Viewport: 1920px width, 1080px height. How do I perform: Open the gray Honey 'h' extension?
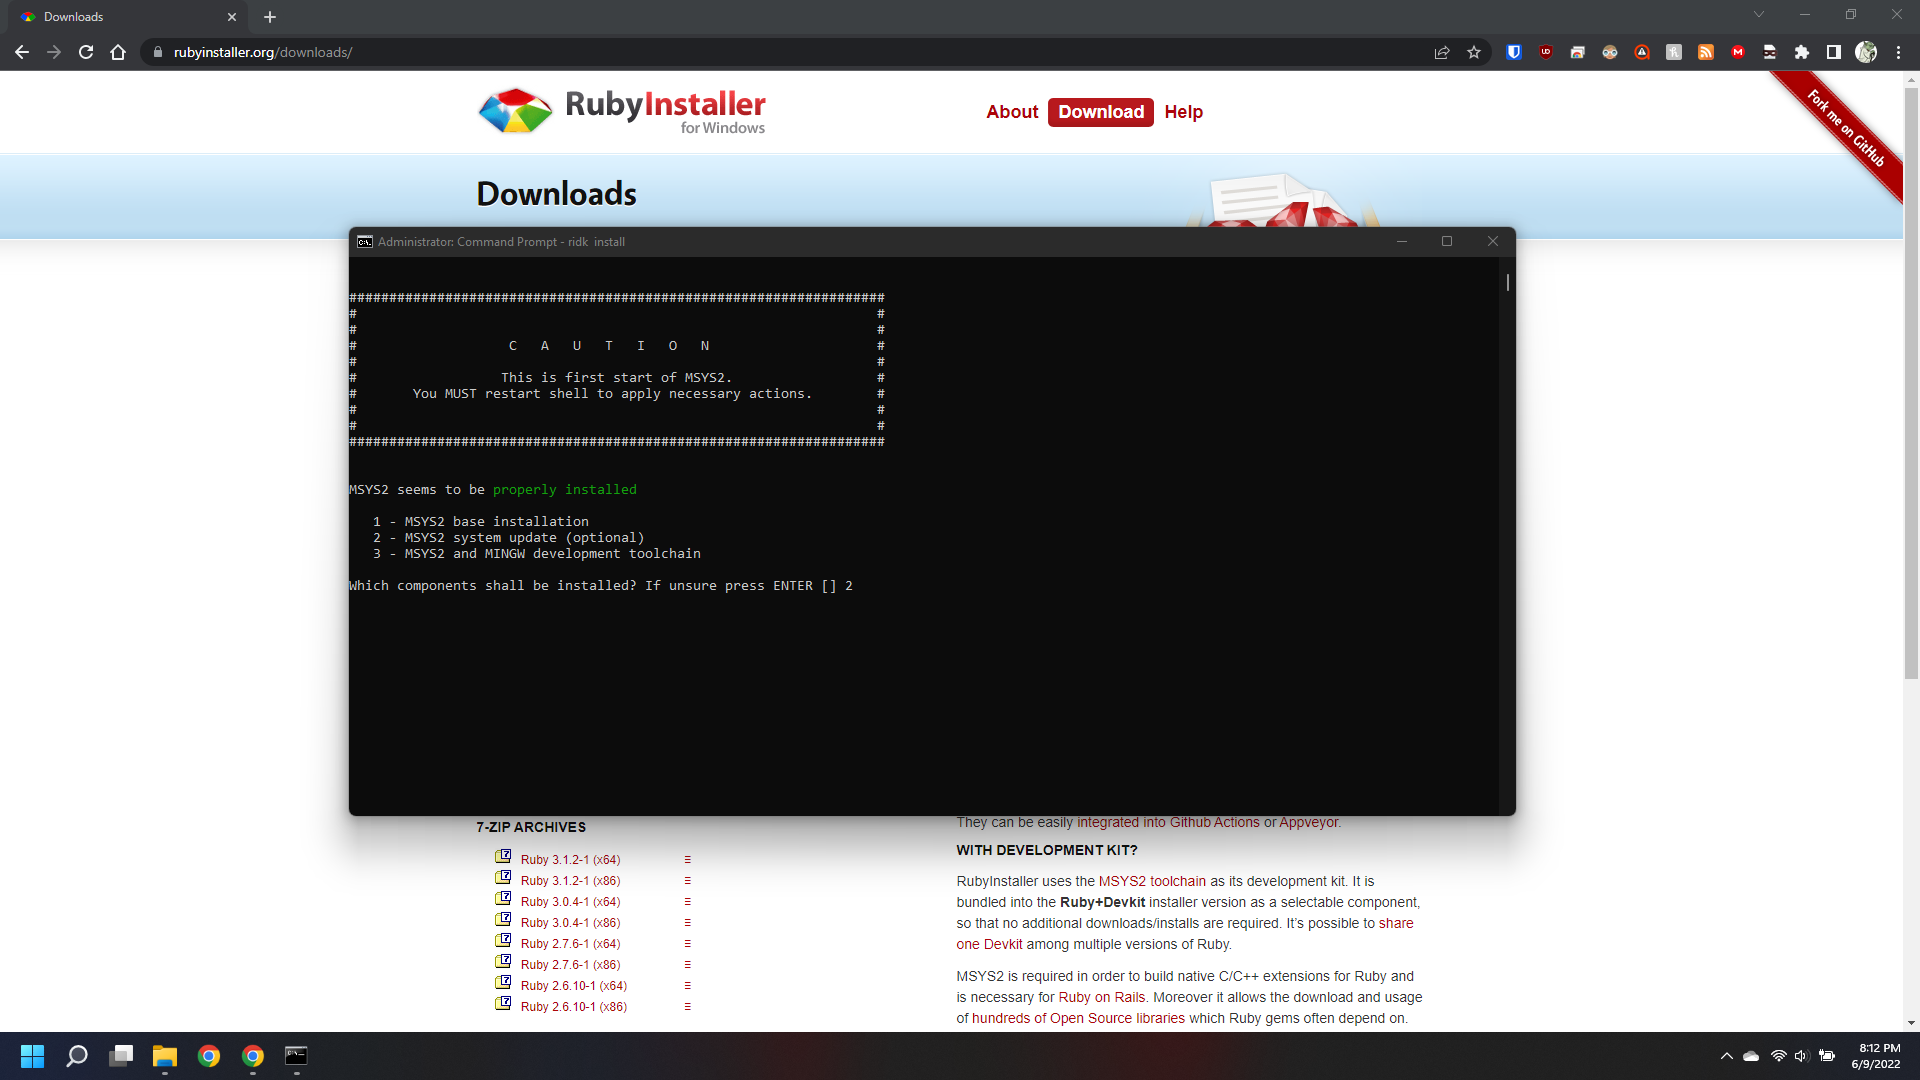pos(1674,52)
